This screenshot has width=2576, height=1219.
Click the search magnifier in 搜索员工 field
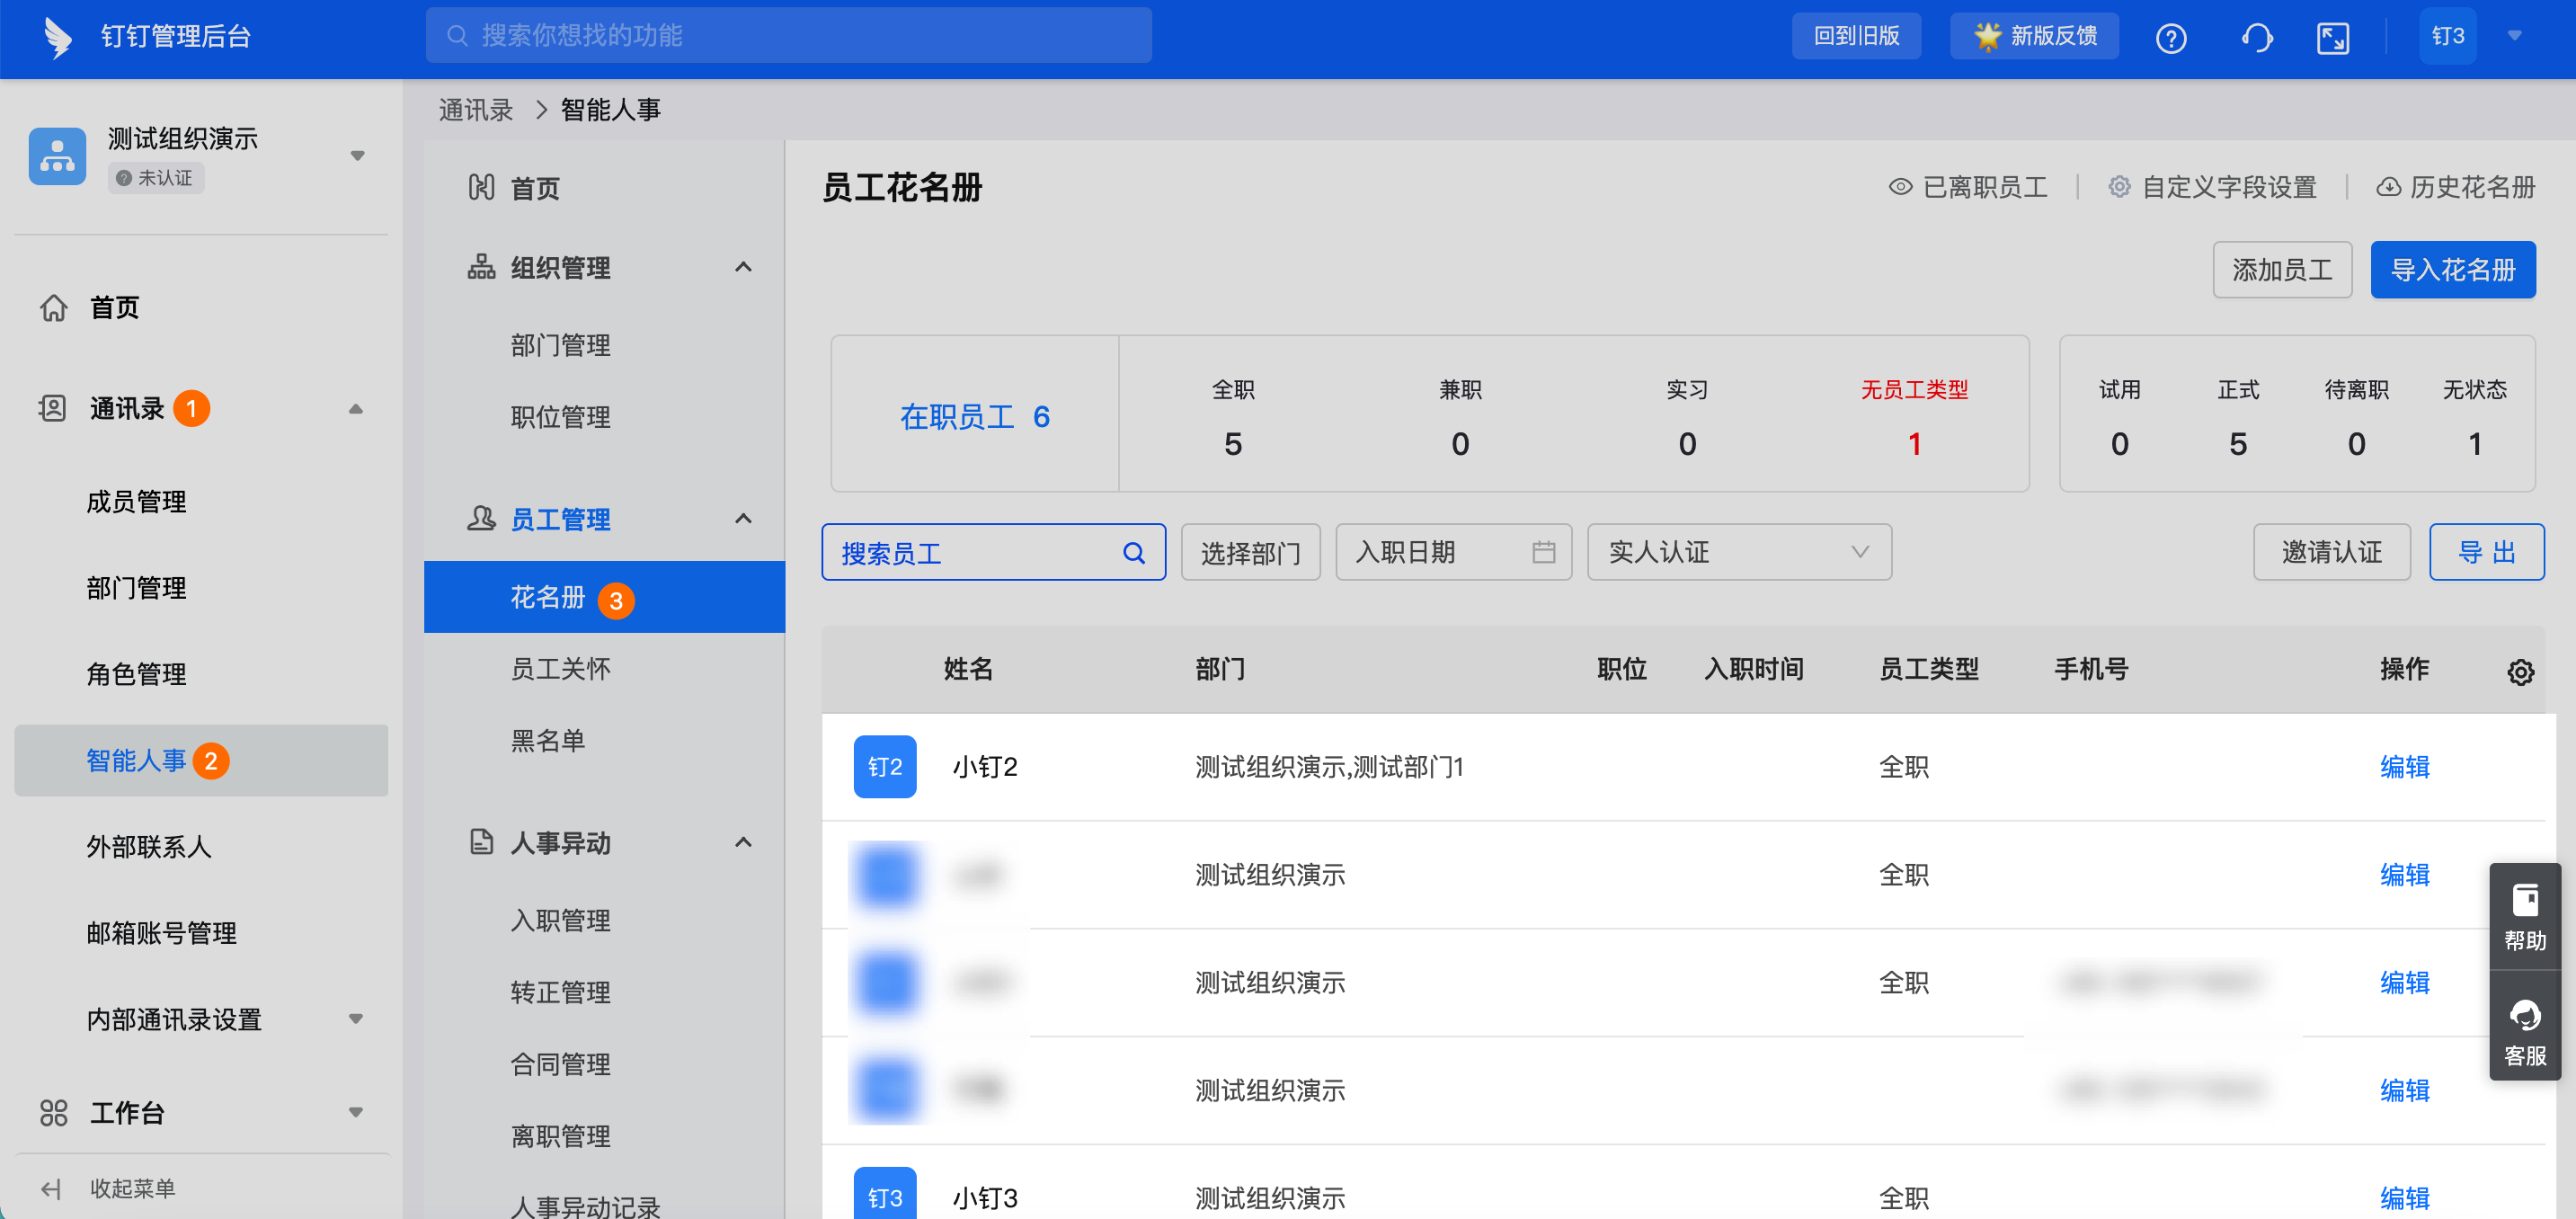click(1133, 553)
